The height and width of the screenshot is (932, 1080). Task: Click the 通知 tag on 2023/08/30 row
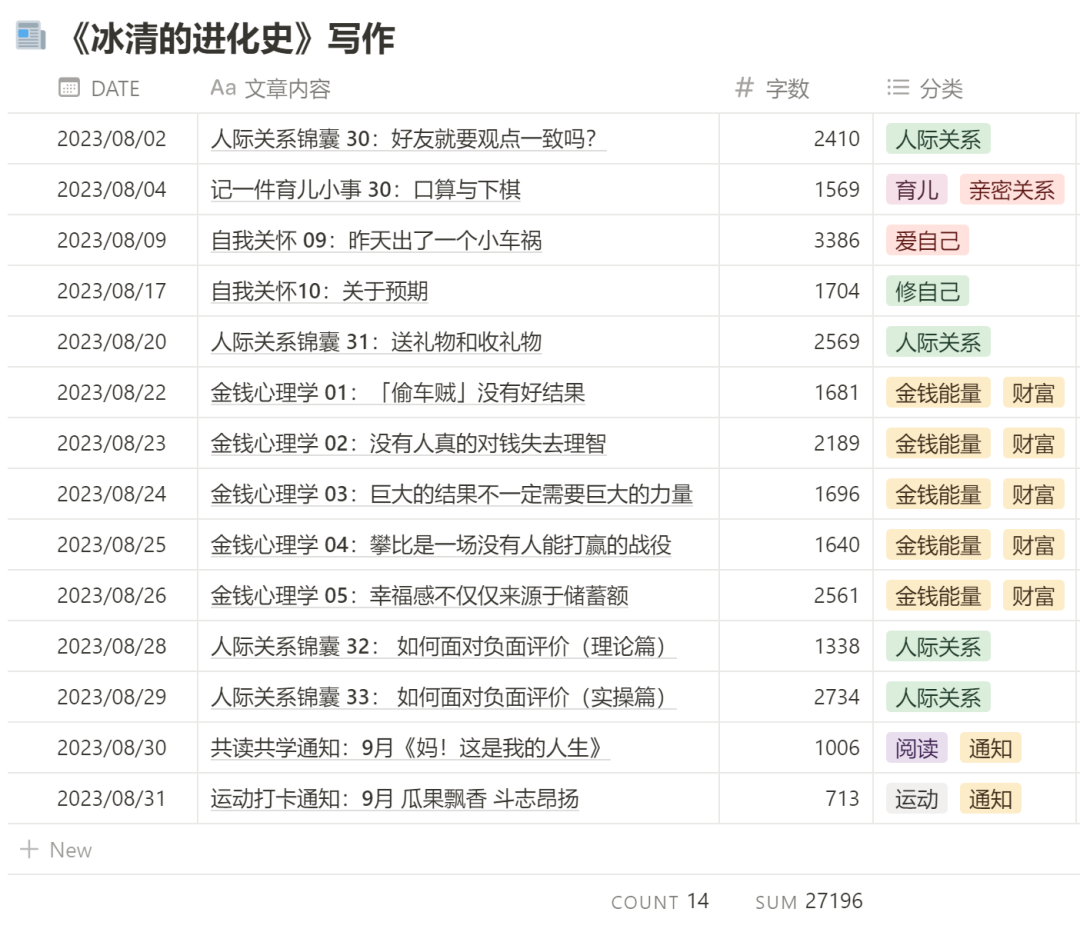coord(990,748)
